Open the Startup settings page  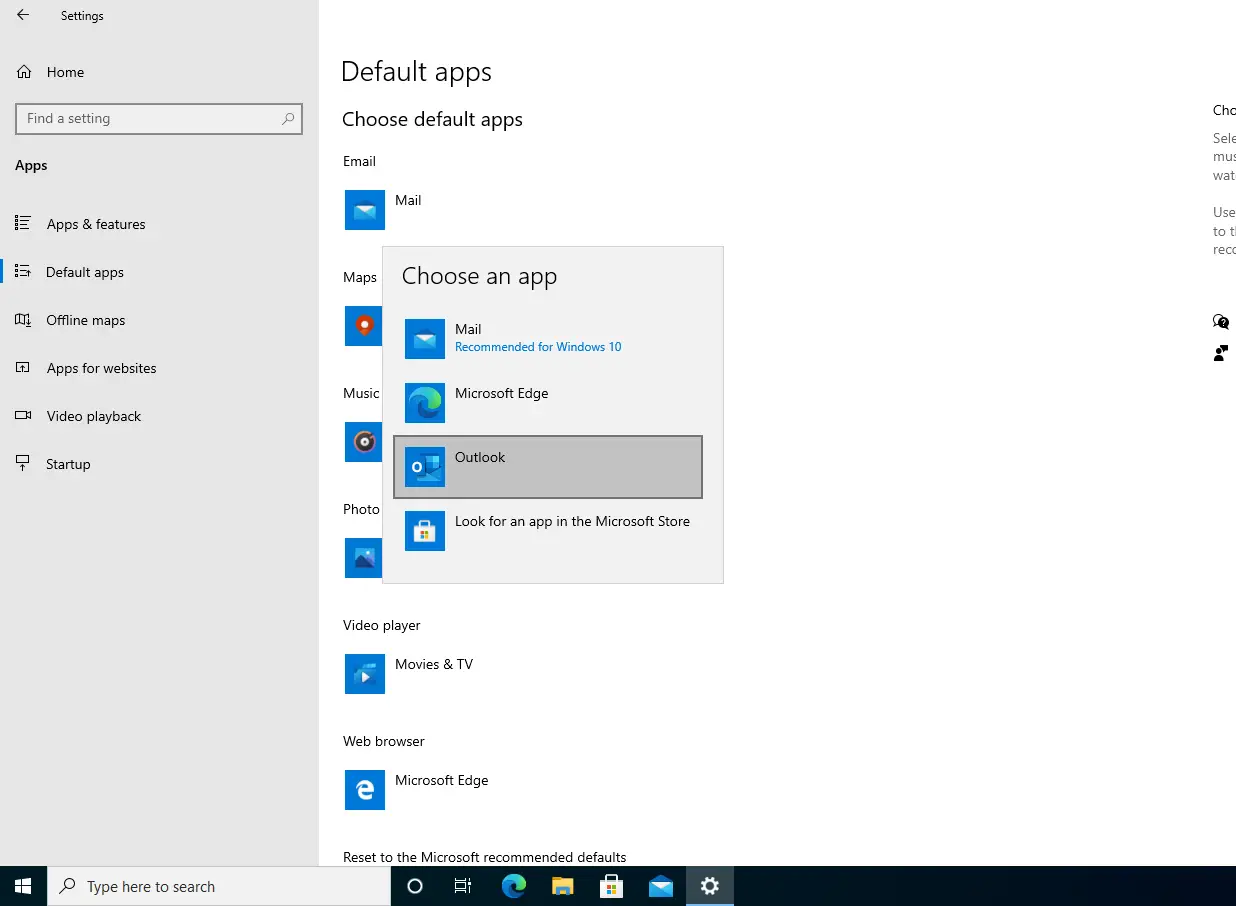[x=68, y=464]
